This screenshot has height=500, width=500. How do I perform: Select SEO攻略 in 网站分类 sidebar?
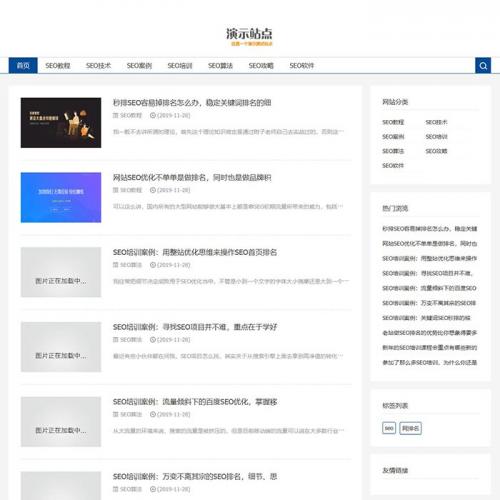436,151
